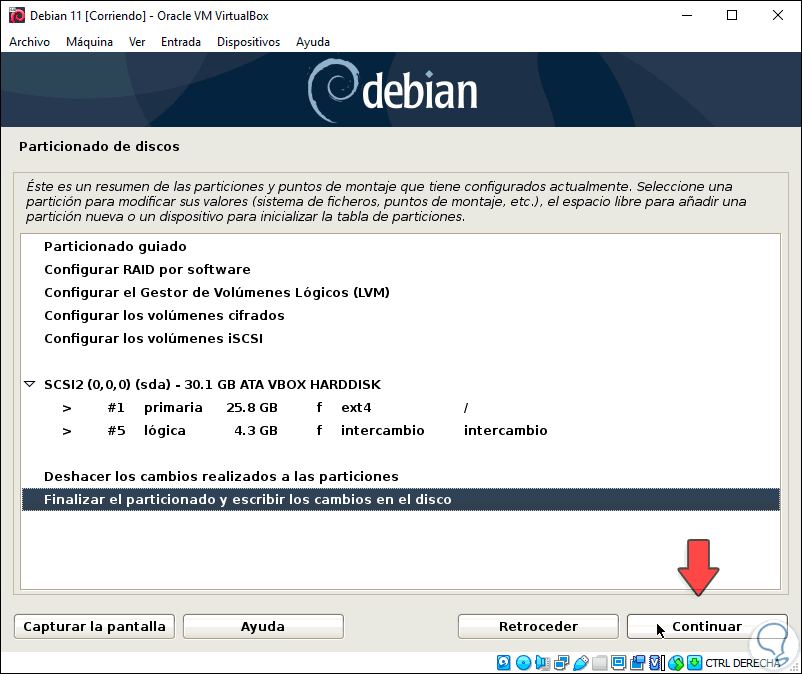Open the Dispositivos menu
This screenshot has height=674, width=802.
[248, 42]
